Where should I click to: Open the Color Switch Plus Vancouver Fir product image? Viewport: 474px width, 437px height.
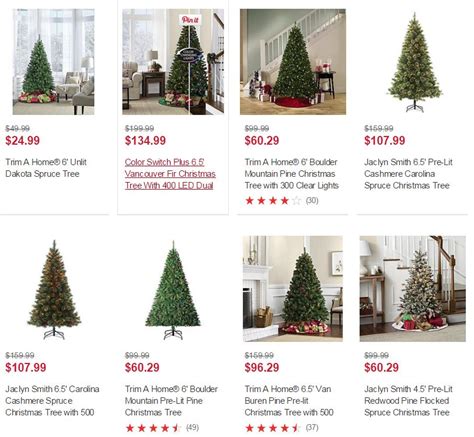(173, 62)
